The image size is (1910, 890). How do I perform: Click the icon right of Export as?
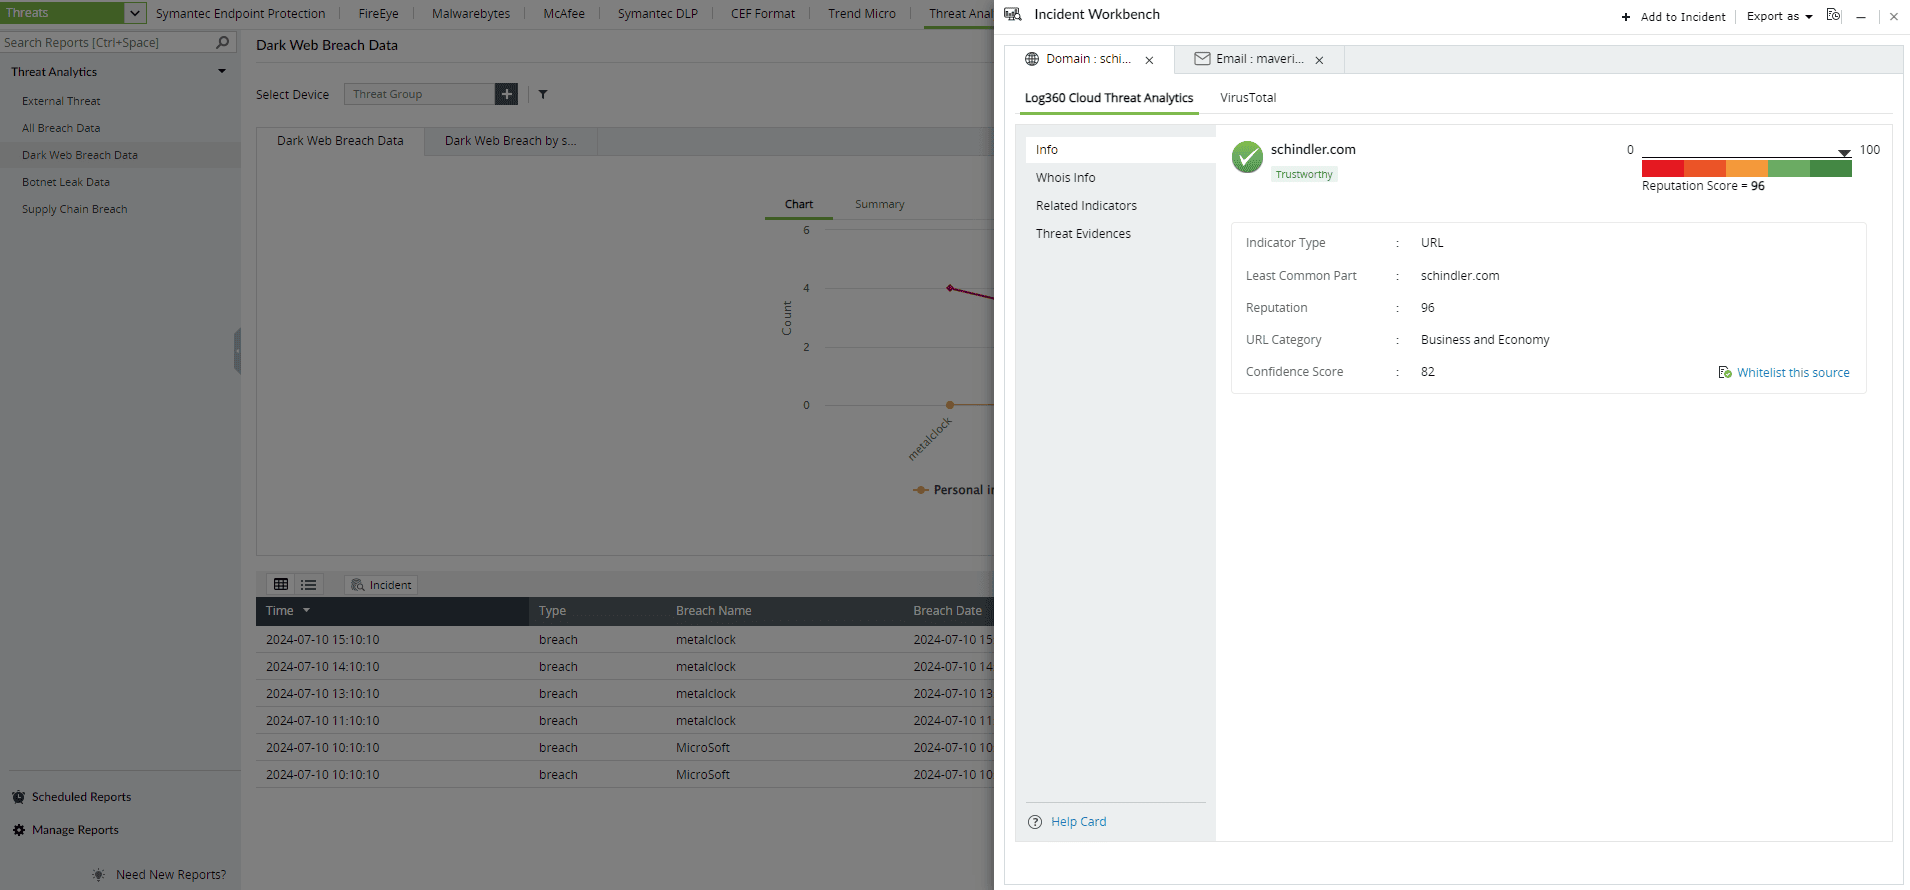coord(1833,15)
